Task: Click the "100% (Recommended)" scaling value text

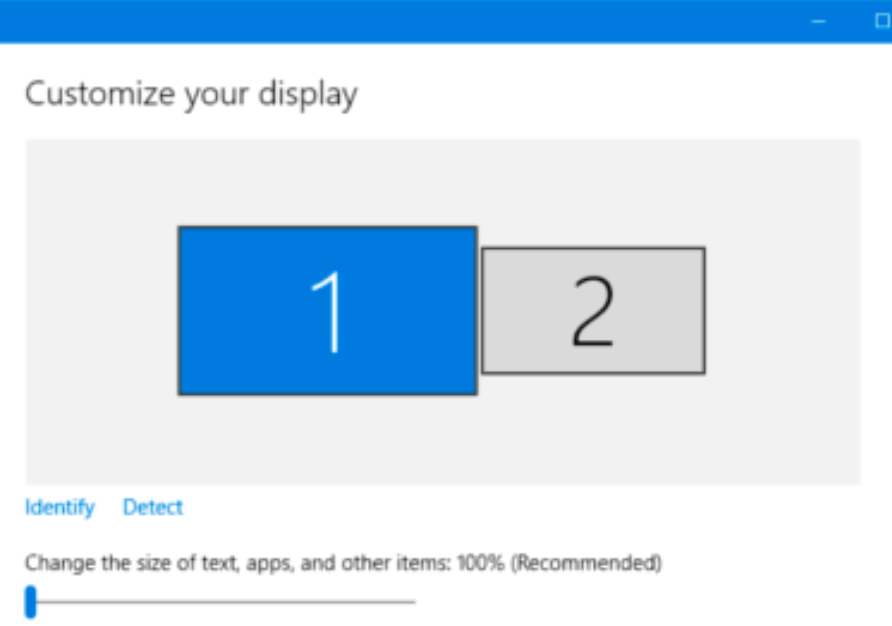Action: 560,563
